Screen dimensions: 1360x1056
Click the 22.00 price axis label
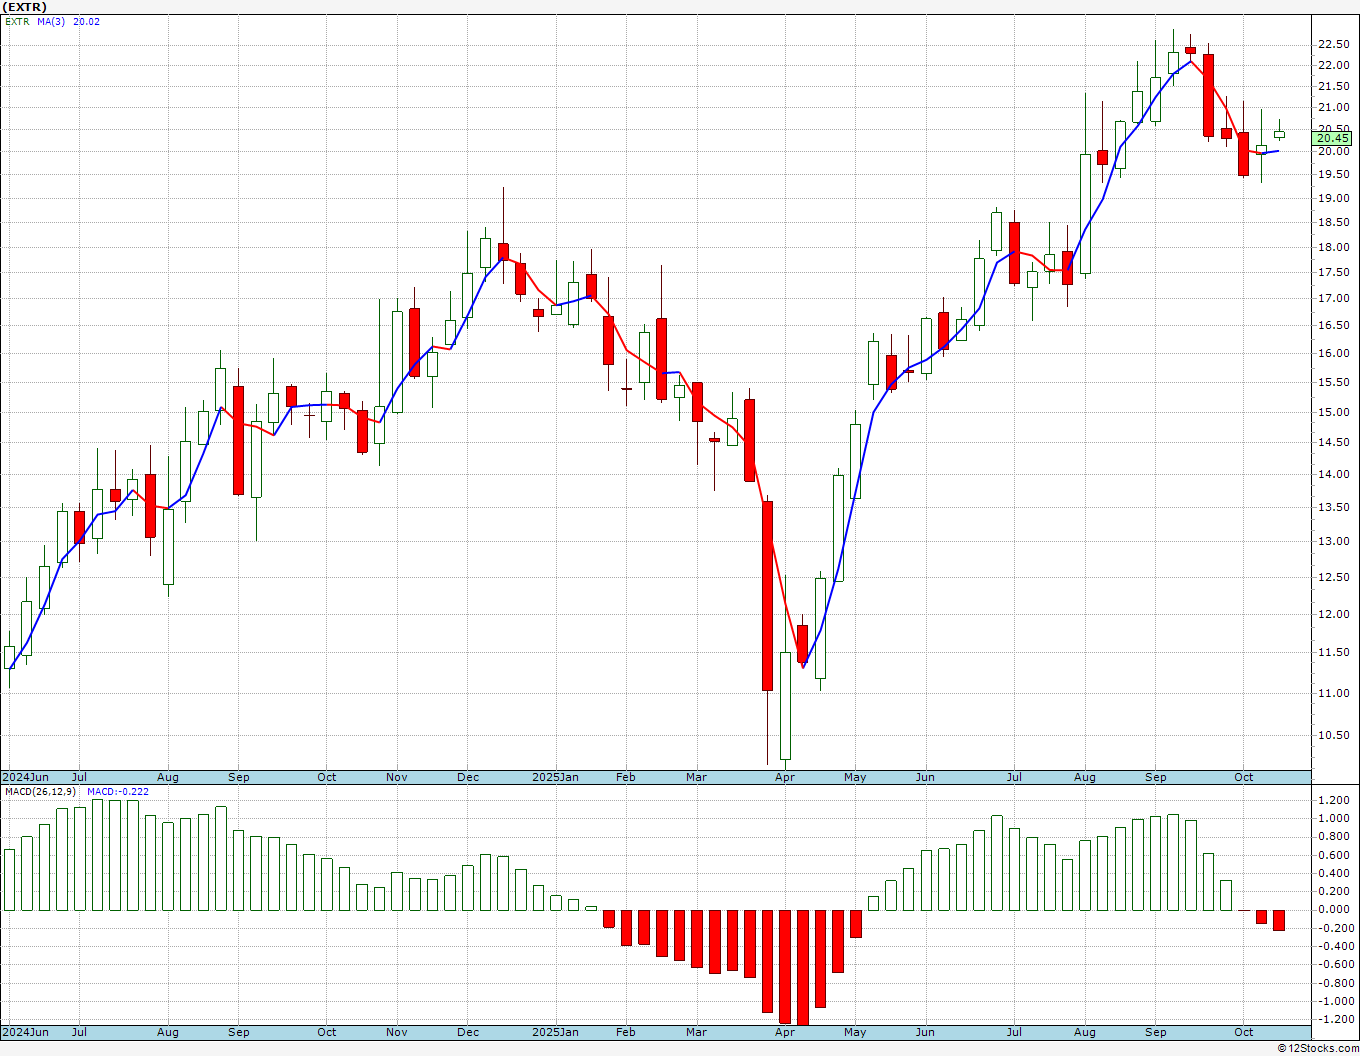coord(1333,65)
